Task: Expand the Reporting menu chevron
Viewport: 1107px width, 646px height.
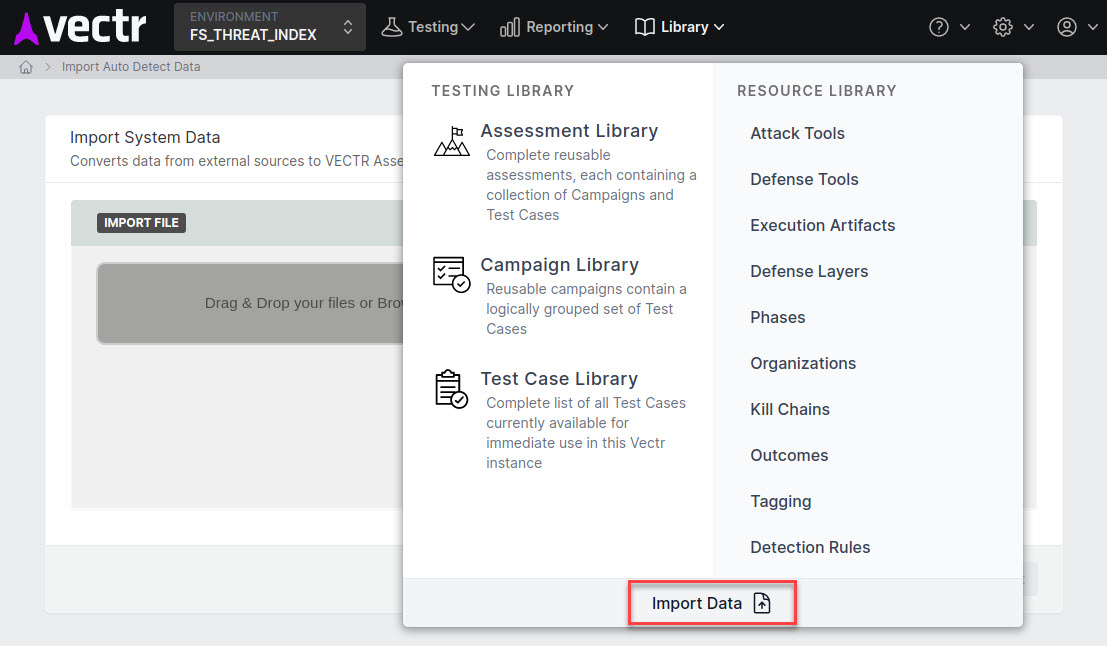Action: (602, 27)
